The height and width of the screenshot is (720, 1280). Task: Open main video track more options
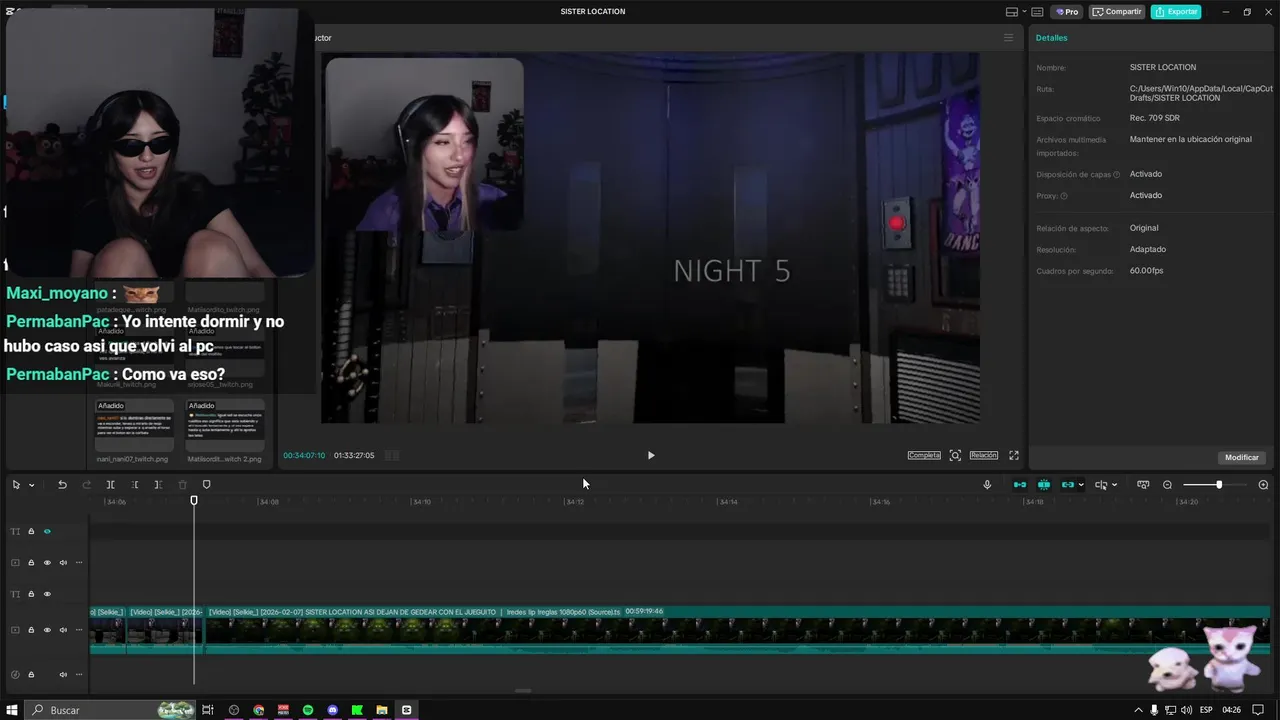tap(79, 630)
